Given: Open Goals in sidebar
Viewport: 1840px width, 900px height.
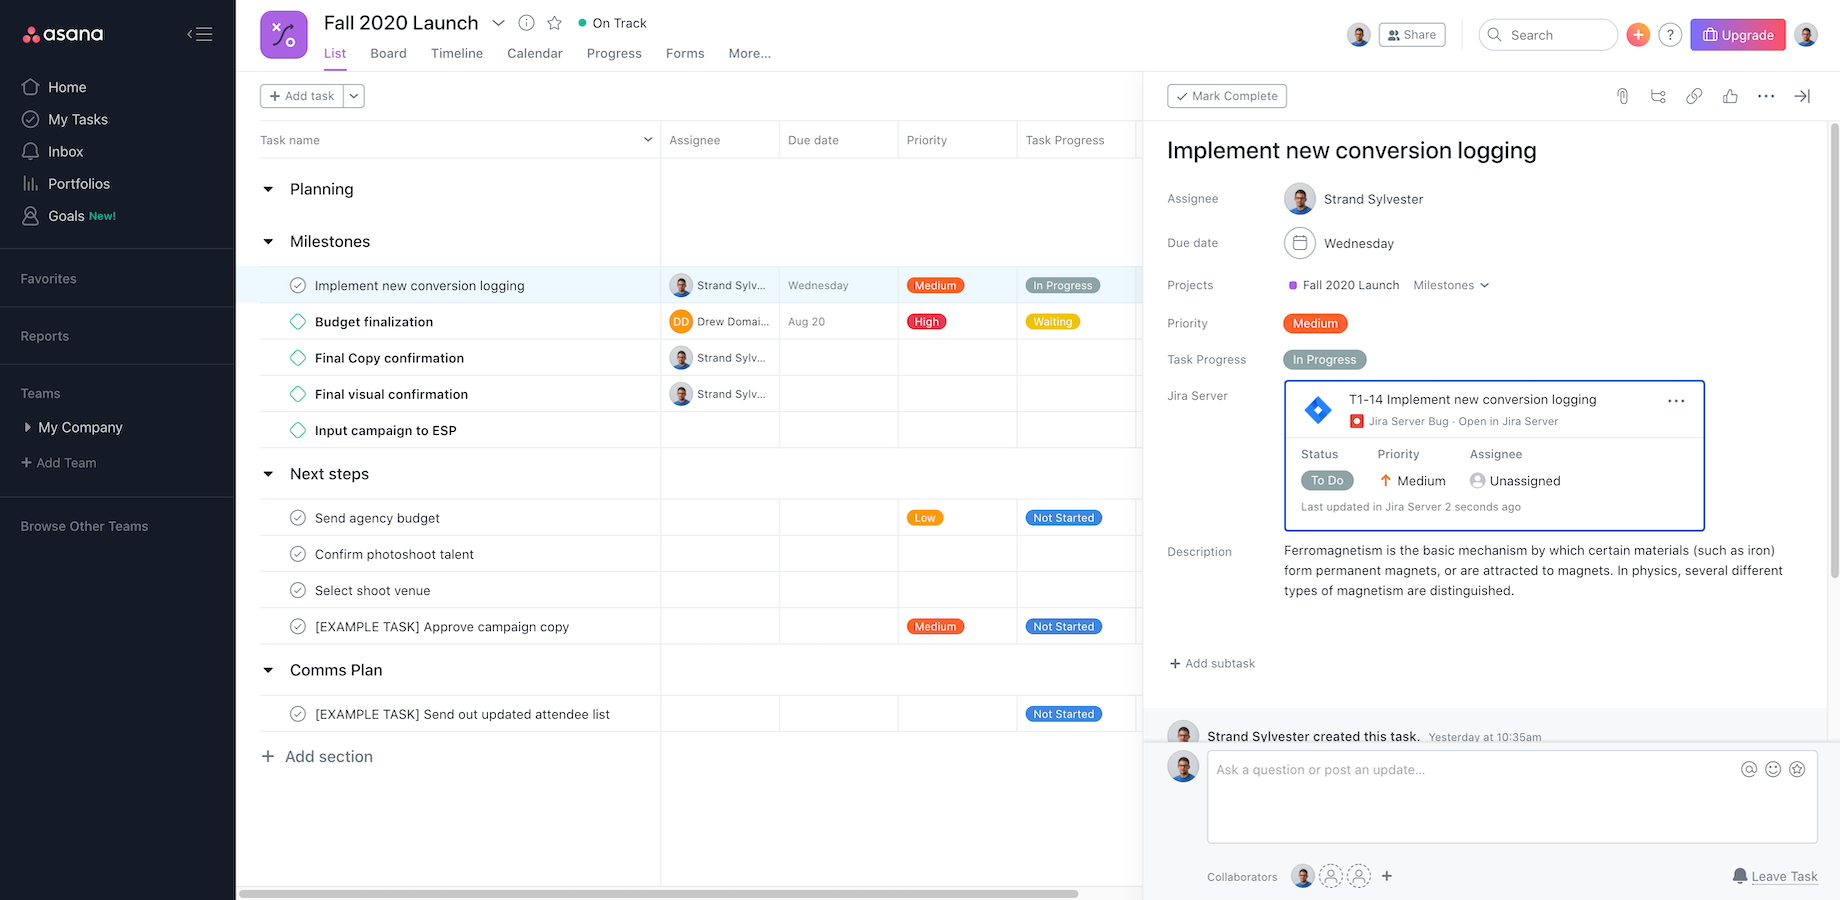Looking at the screenshot, I should pyautogui.click(x=69, y=216).
